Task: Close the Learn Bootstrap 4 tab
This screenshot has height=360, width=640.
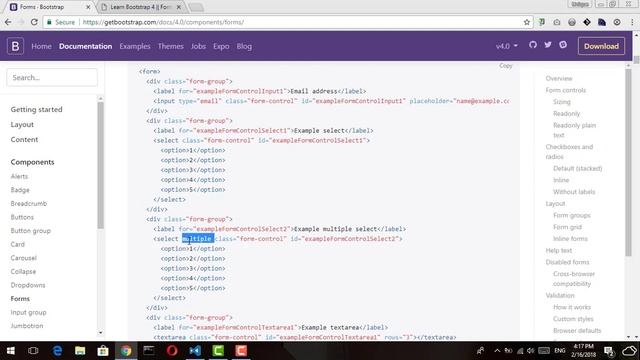Action: pos(179,7)
